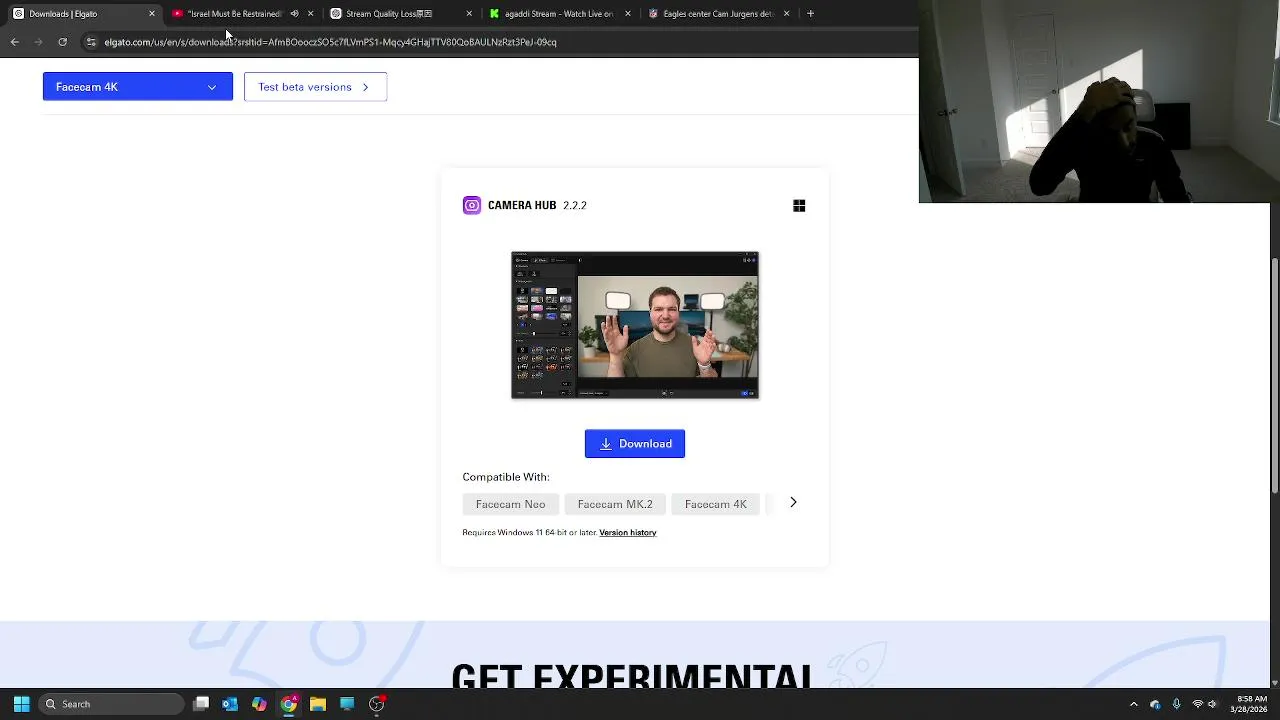The width and height of the screenshot is (1280, 720).
Task: Click the Test beta versions button
Action: pyautogui.click(x=315, y=87)
